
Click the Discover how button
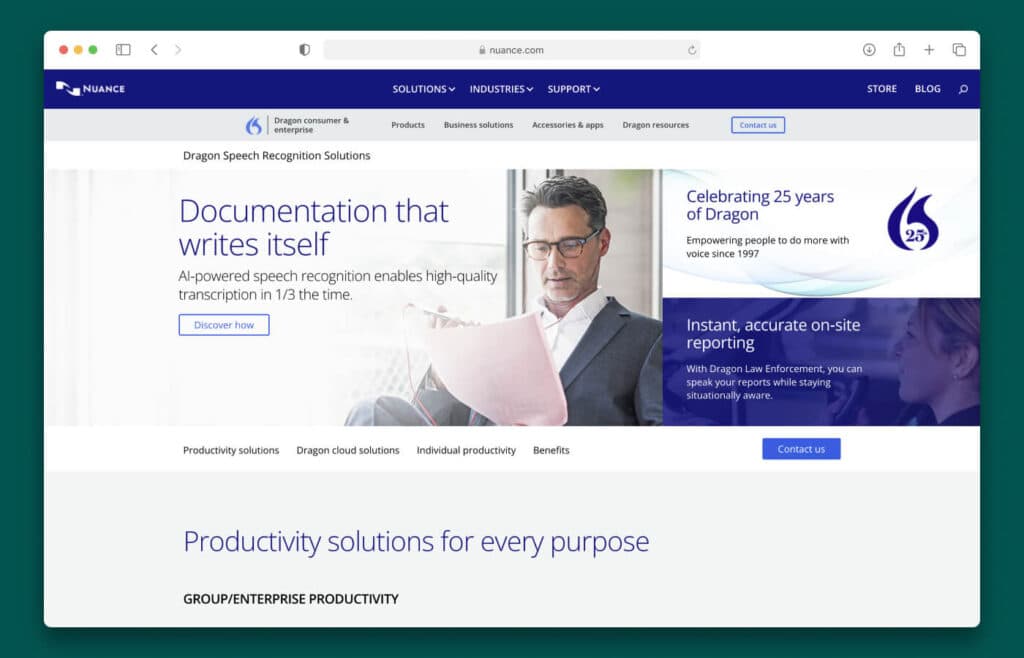pyautogui.click(x=224, y=325)
